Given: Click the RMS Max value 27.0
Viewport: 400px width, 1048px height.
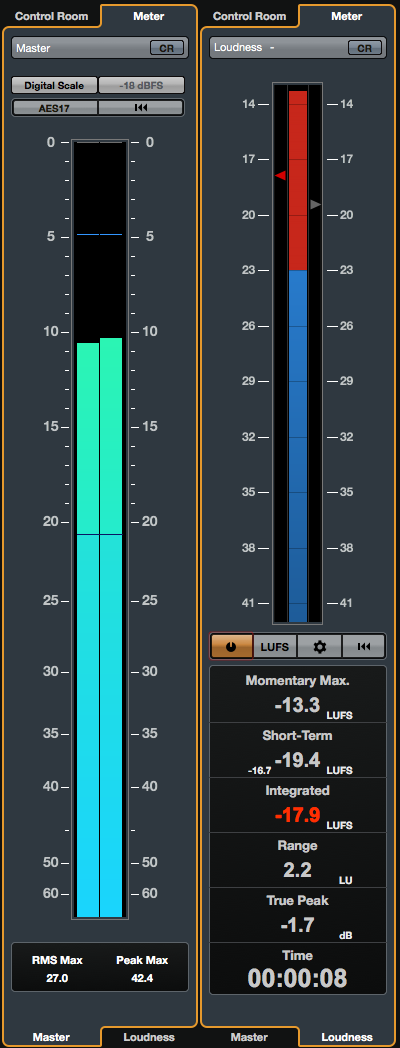Looking at the screenshot, I should [58, 978].
